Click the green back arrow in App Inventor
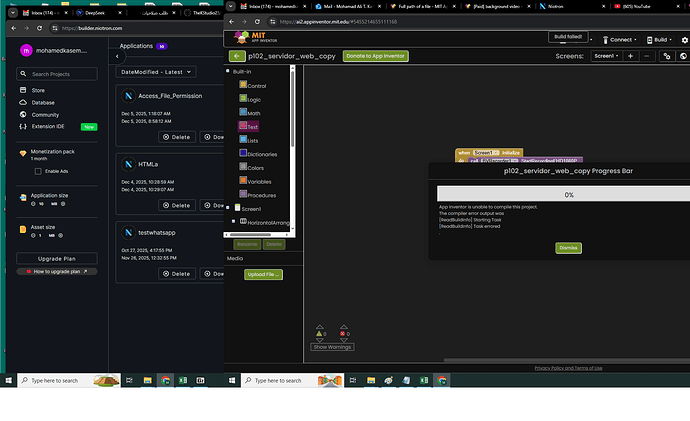This screenshot has width=690, height=421. [237, 56]
